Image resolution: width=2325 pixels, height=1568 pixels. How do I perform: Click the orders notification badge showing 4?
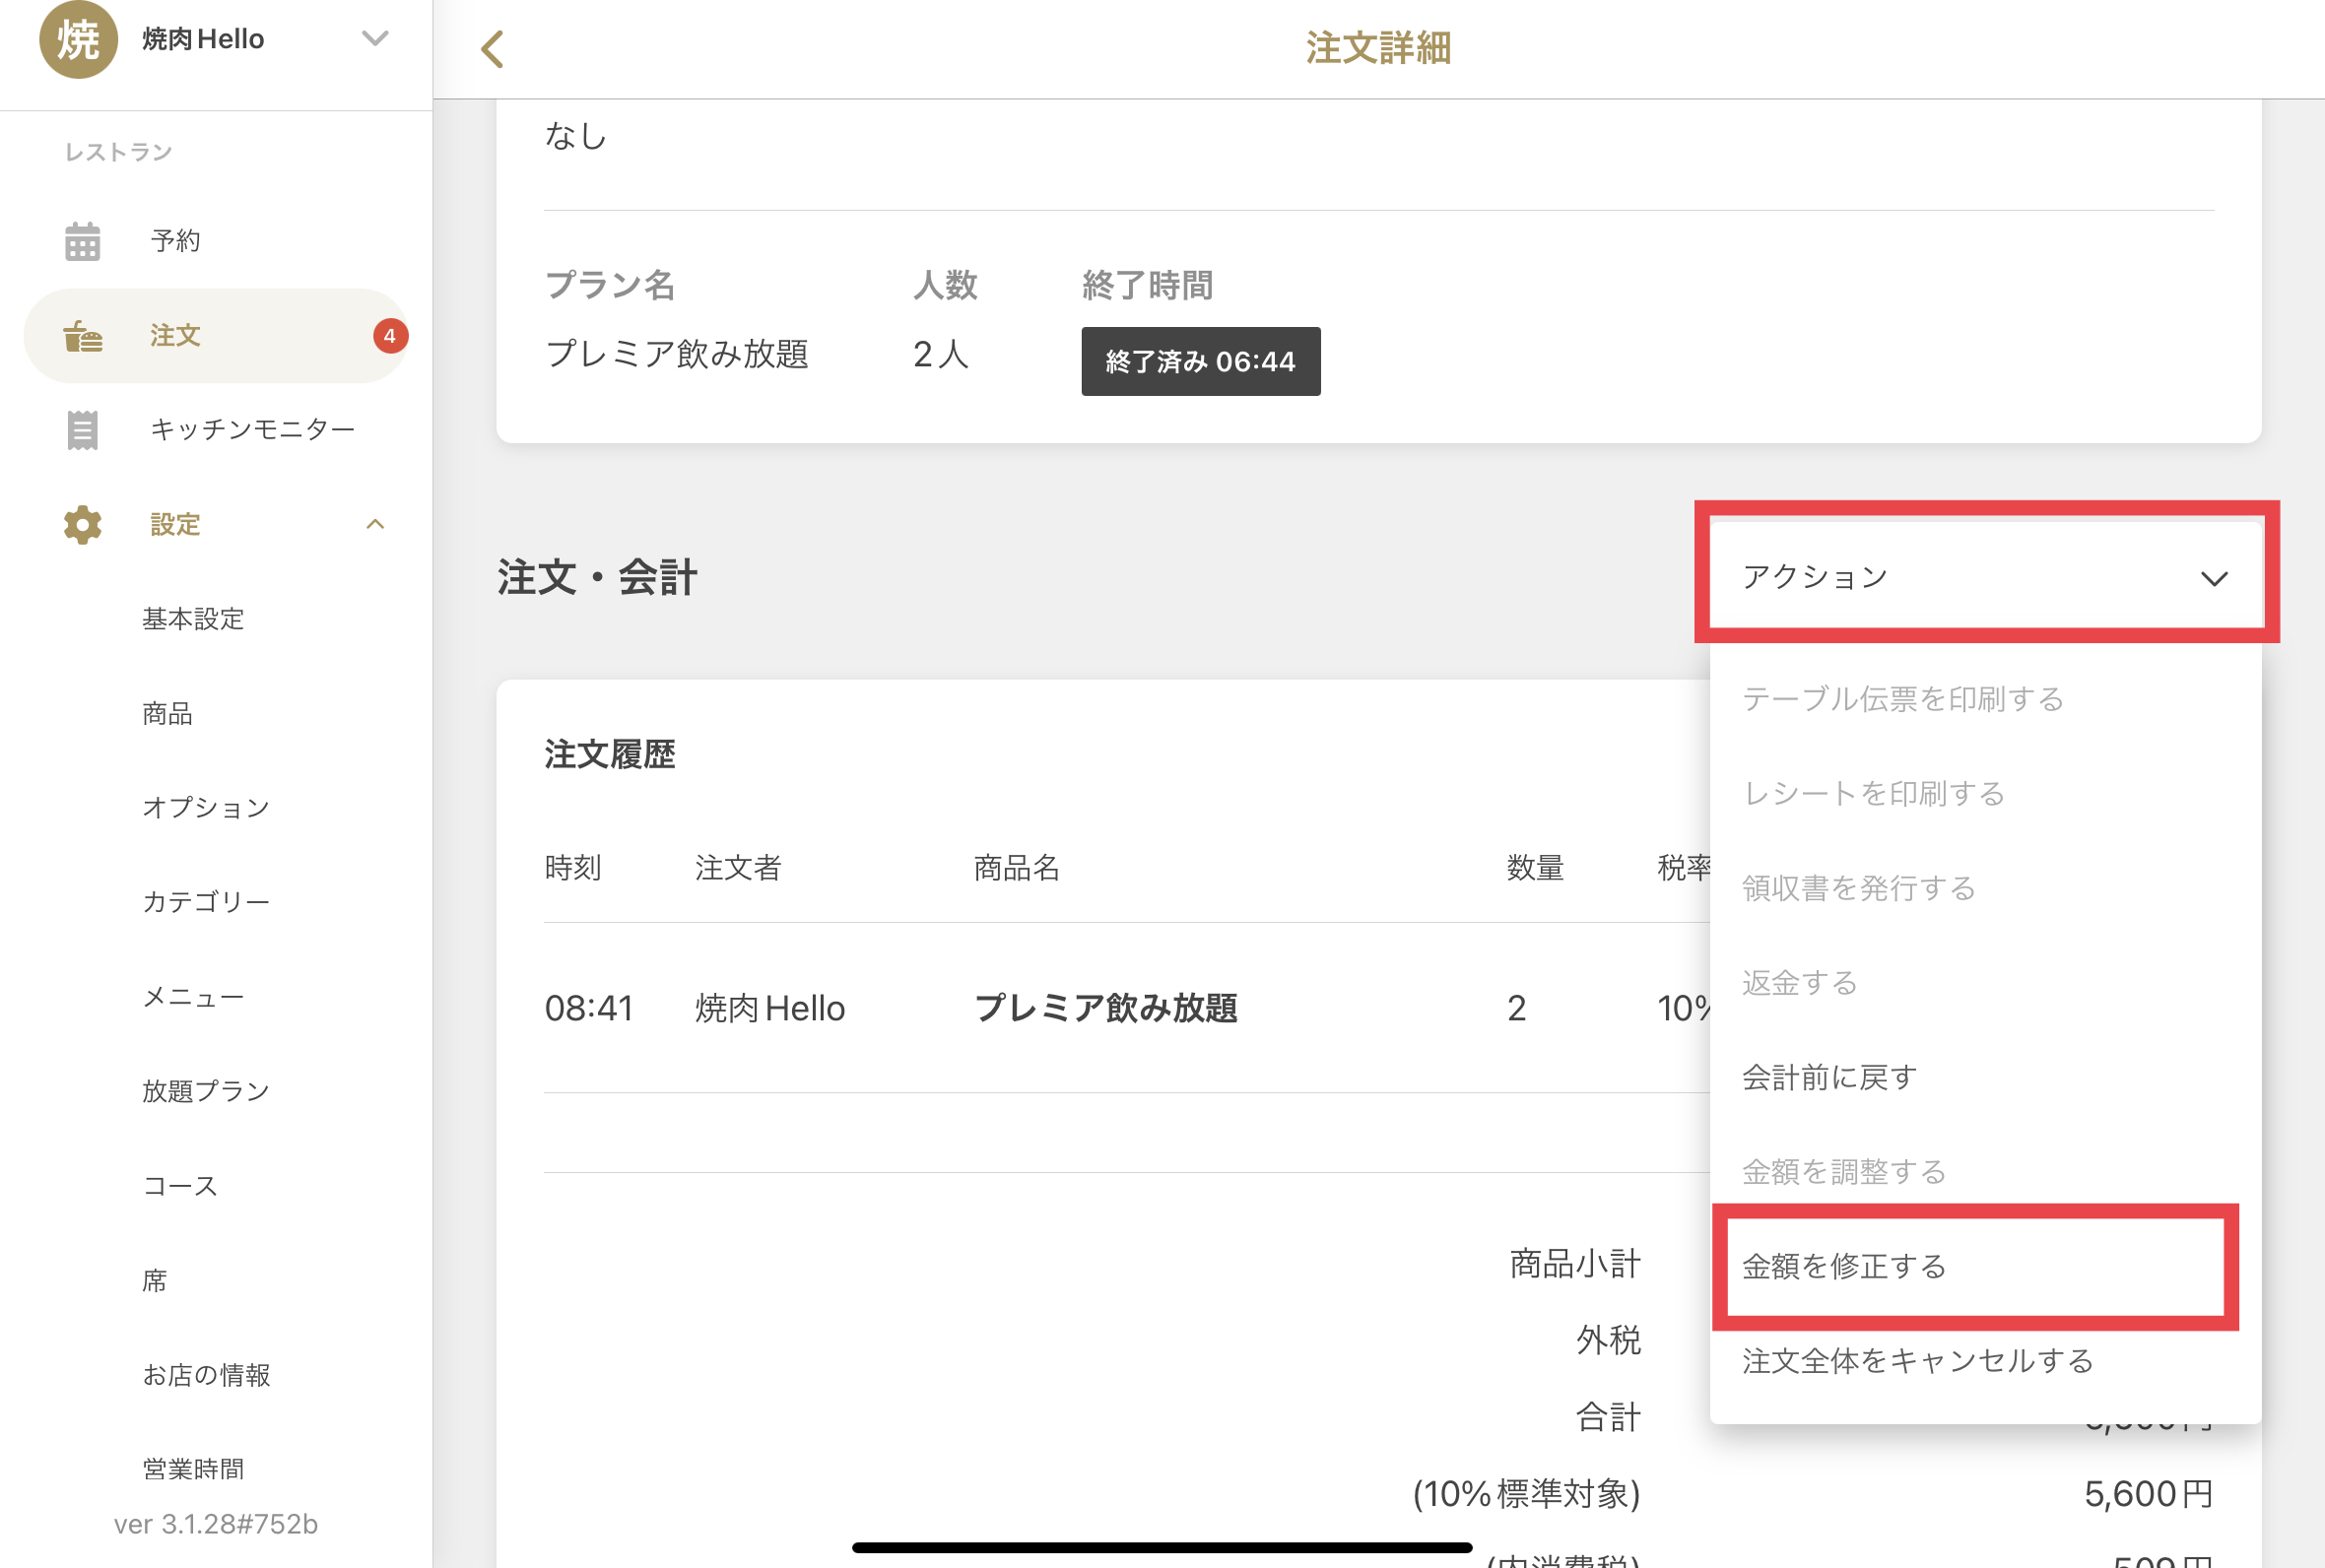pyautogui.click(x=390, y=336)
